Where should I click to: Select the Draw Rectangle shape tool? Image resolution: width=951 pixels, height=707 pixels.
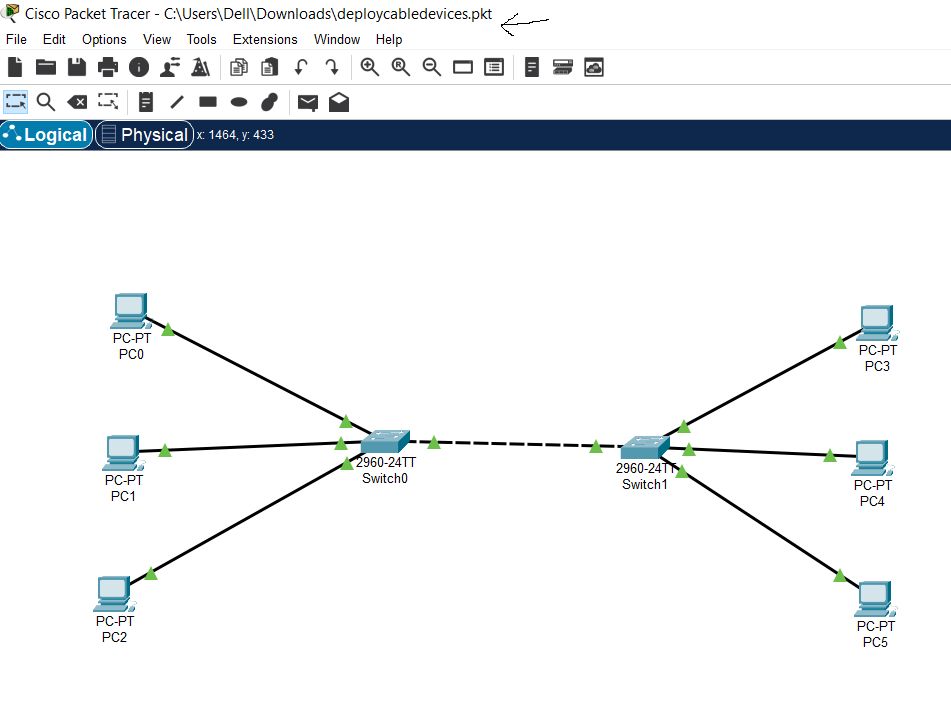[207, 101]
